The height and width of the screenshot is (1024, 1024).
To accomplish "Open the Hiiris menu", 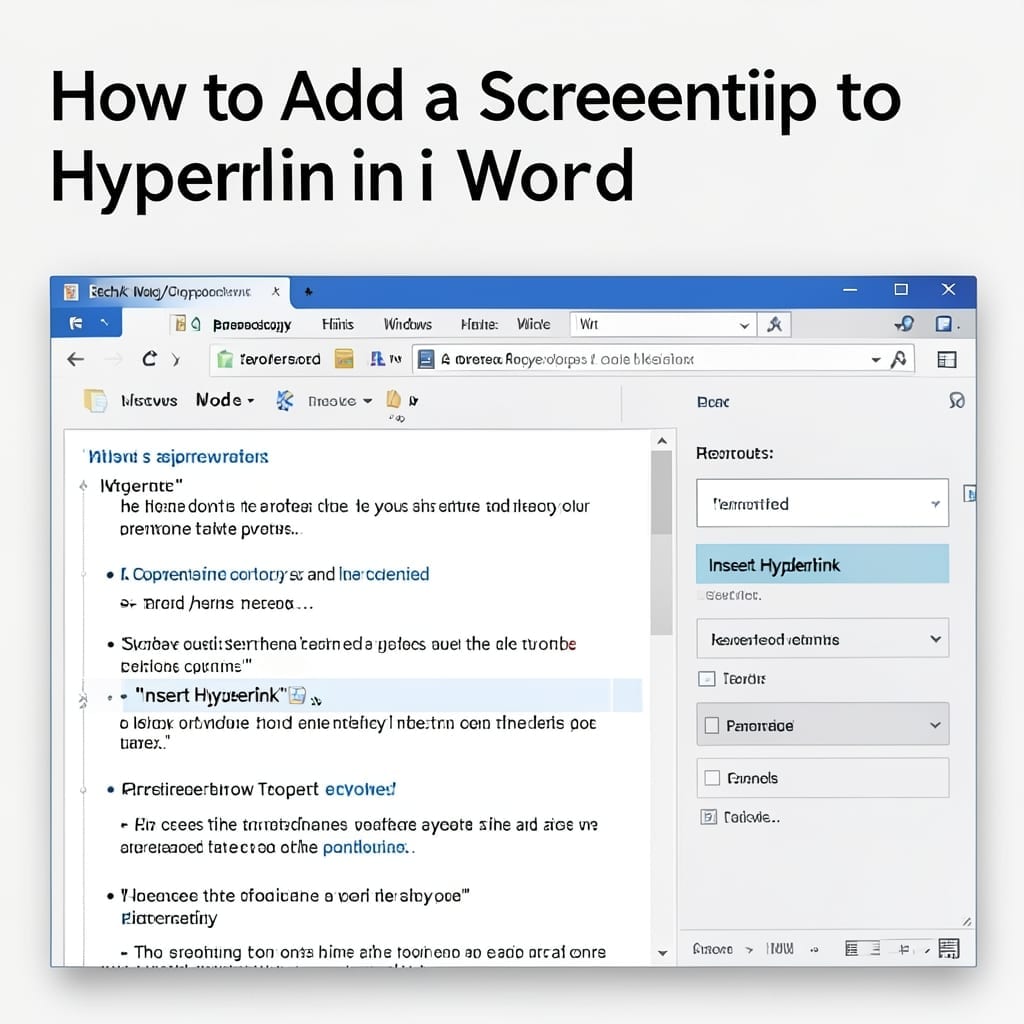I will (338, 324).
